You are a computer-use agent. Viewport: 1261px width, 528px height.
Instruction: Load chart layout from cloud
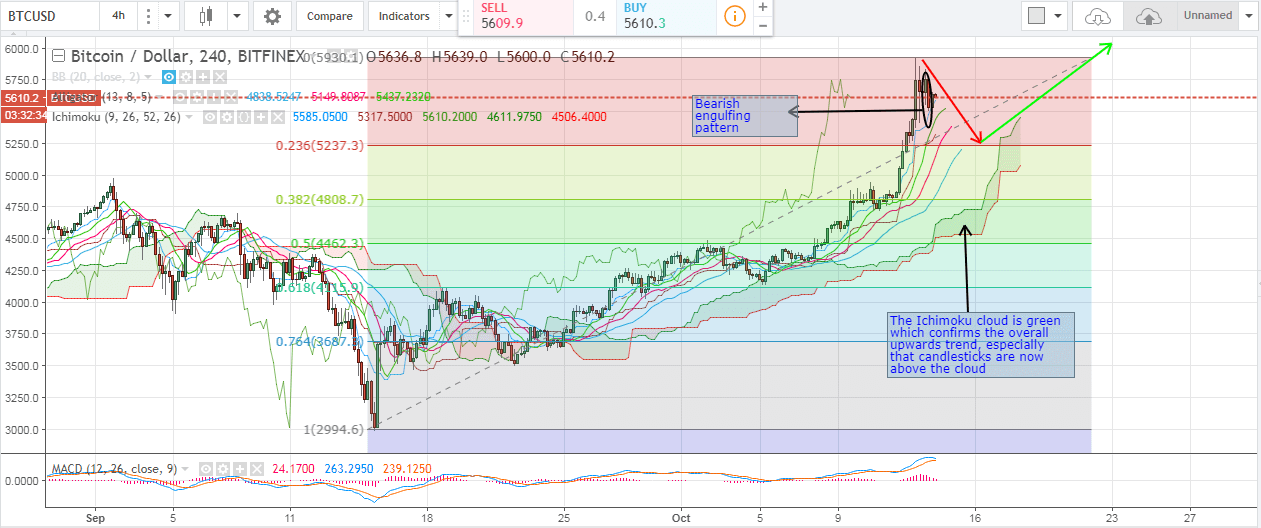(1098, 16)
